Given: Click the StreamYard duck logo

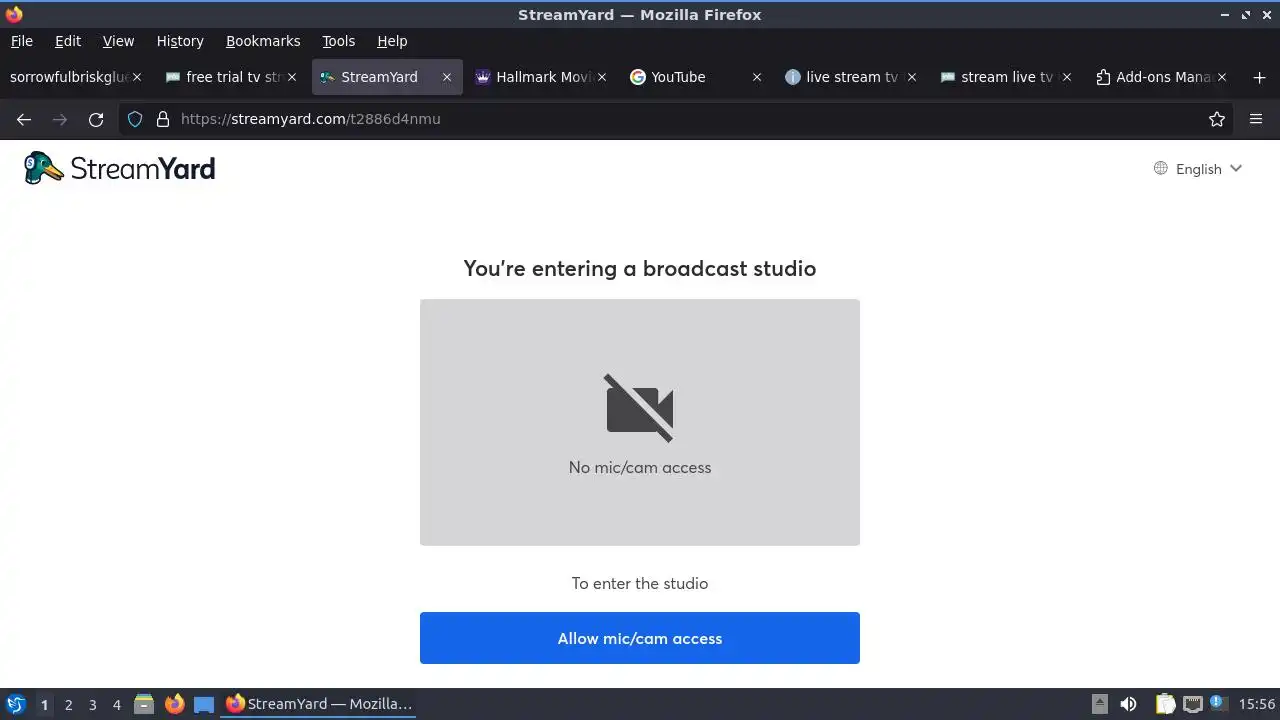Looking at the screenshot, I should click(120, 168).
